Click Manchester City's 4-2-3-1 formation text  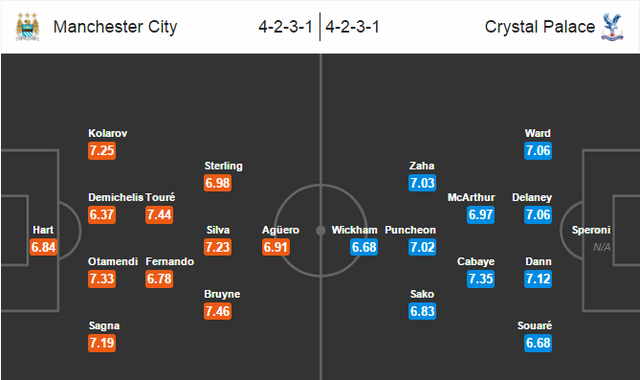[x=285, y=27]
